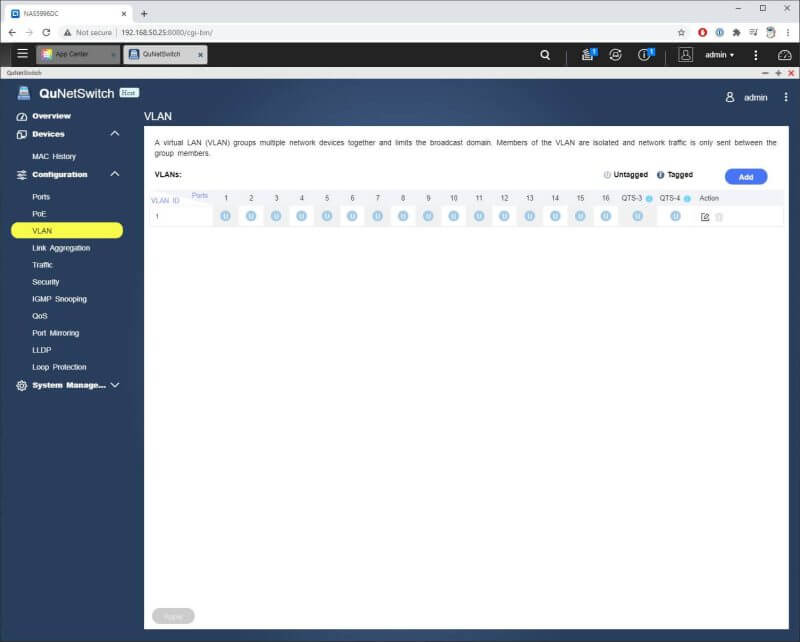Open the PoE configuration page

pyautogui.click(x=39, y=213)
